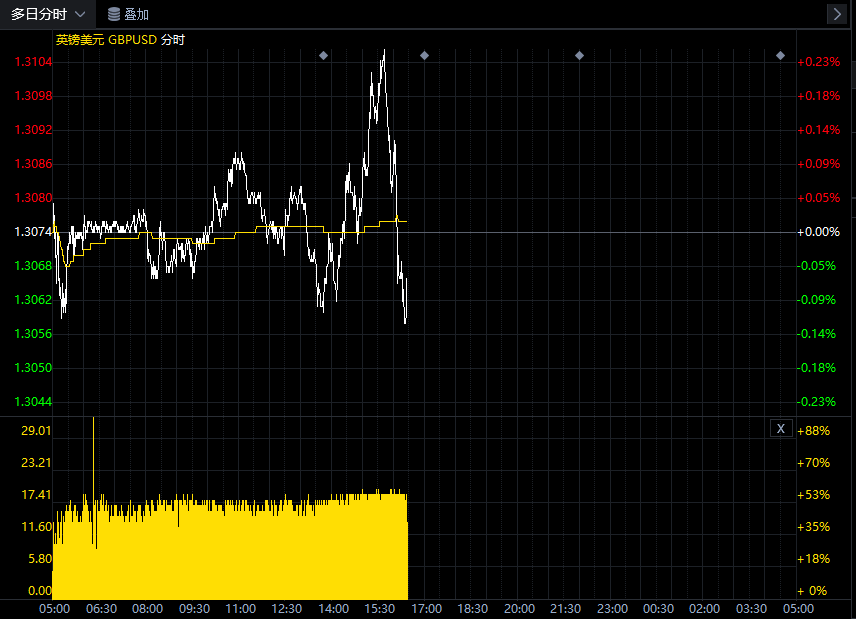
Task: Select the 1.3074 baseline price label
Action: (33, 232)
